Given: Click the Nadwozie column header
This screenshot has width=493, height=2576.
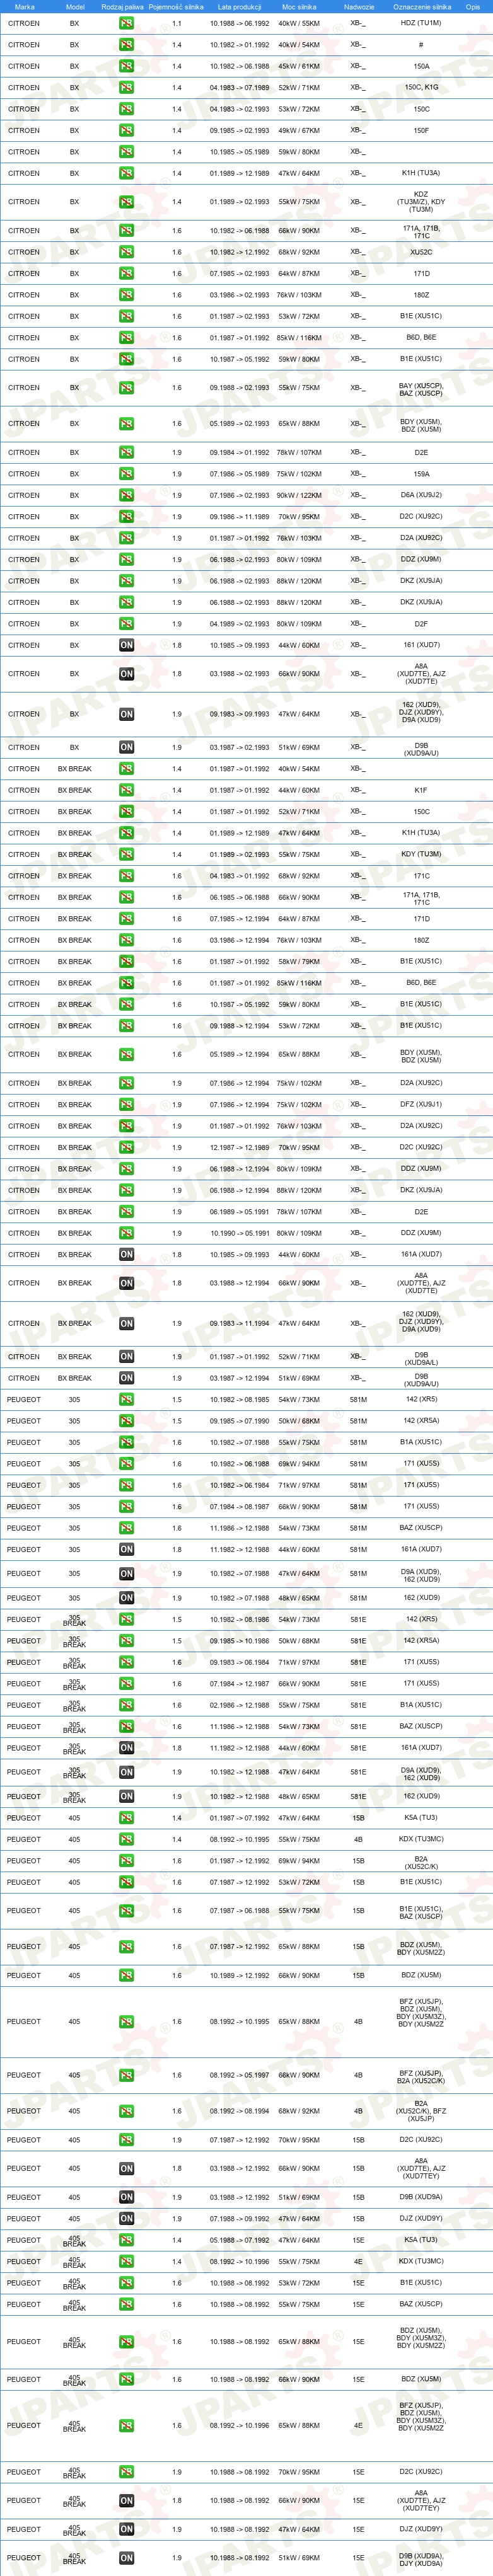Looking at the screenshot, I should click(x=358, y=6).
